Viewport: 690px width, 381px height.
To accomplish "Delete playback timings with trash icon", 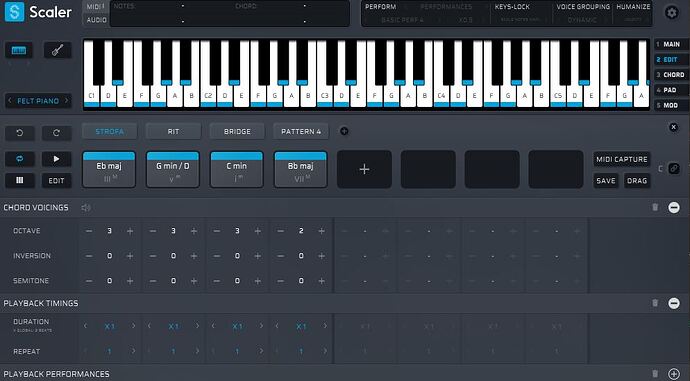I will pos(655,303).
